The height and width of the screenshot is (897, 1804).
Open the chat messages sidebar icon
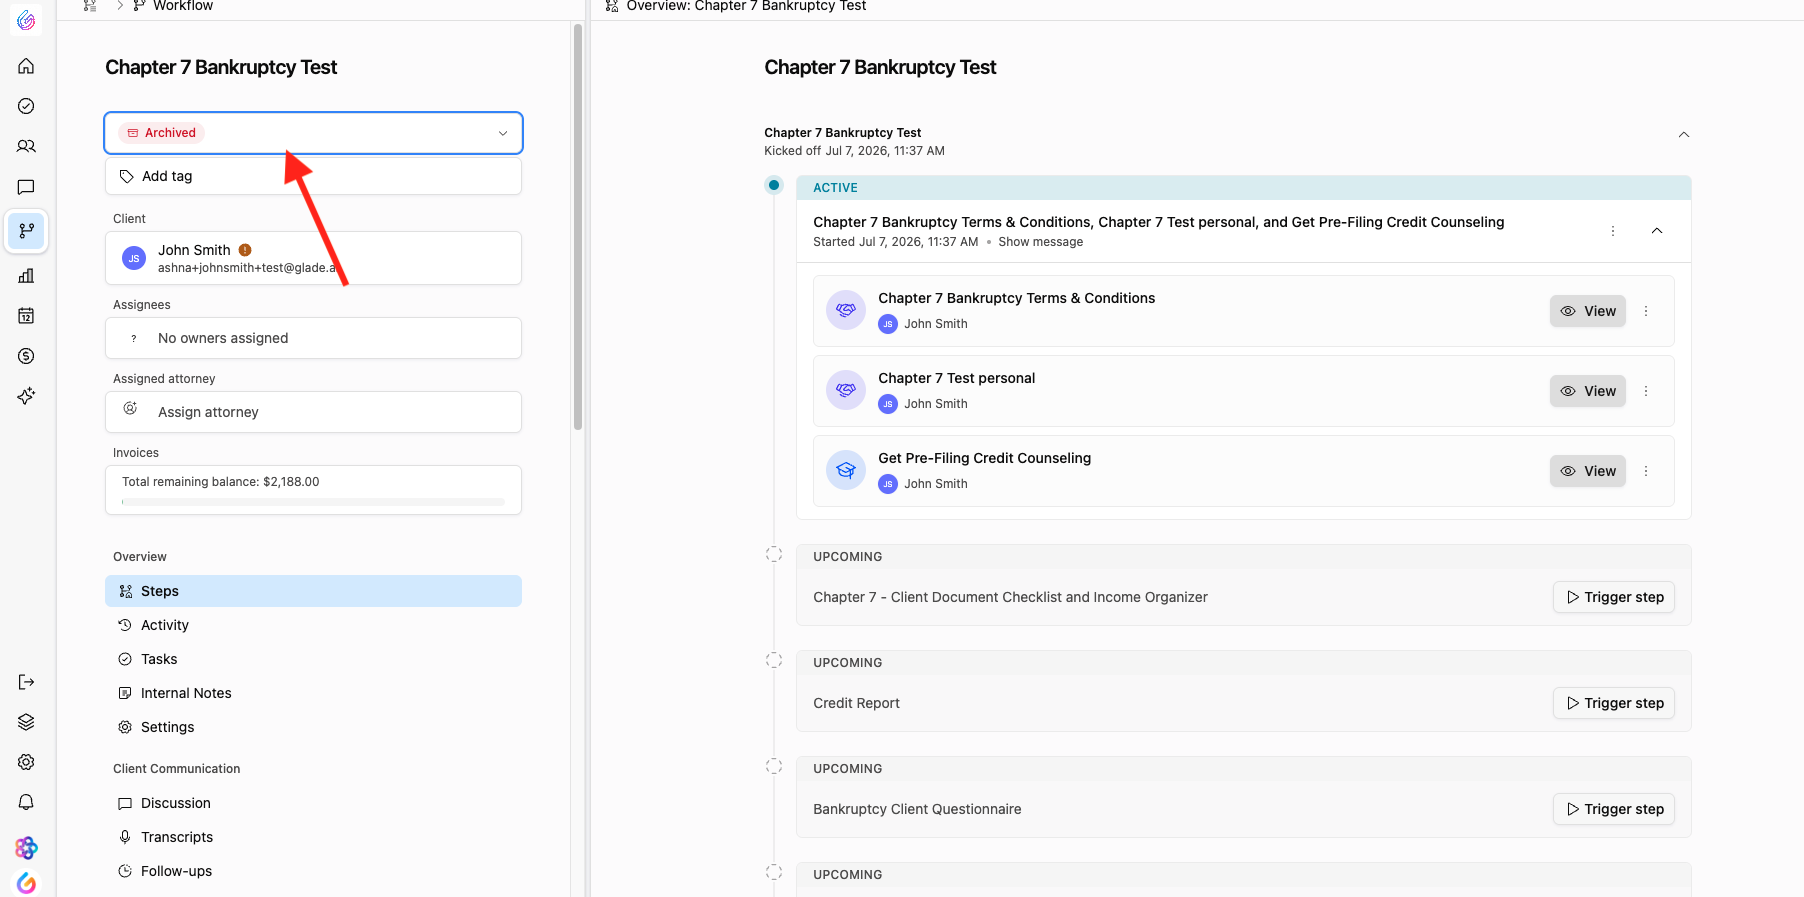[x=26, y=187]
